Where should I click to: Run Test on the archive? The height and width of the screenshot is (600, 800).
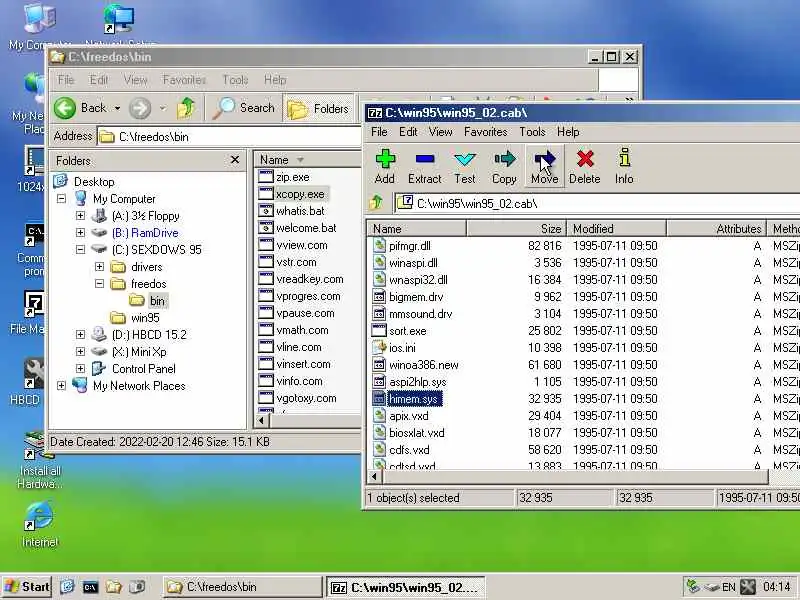(x=465, y=166)
